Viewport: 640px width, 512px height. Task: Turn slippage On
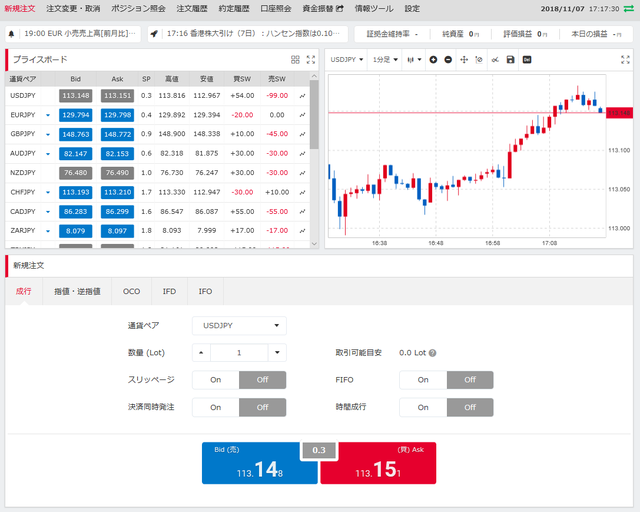tap(216, 380)
